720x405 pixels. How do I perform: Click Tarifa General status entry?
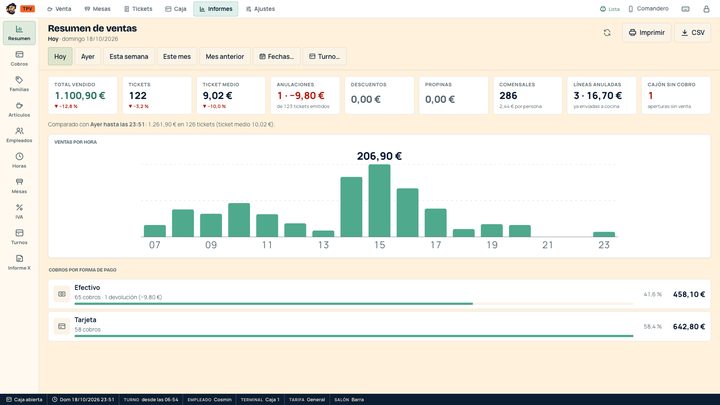(307, 399)
